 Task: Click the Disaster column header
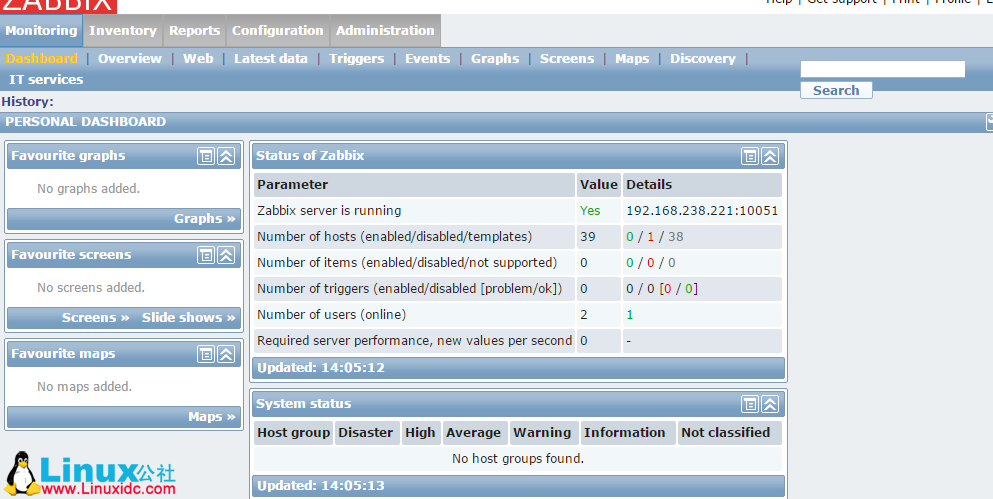(366, 433)
